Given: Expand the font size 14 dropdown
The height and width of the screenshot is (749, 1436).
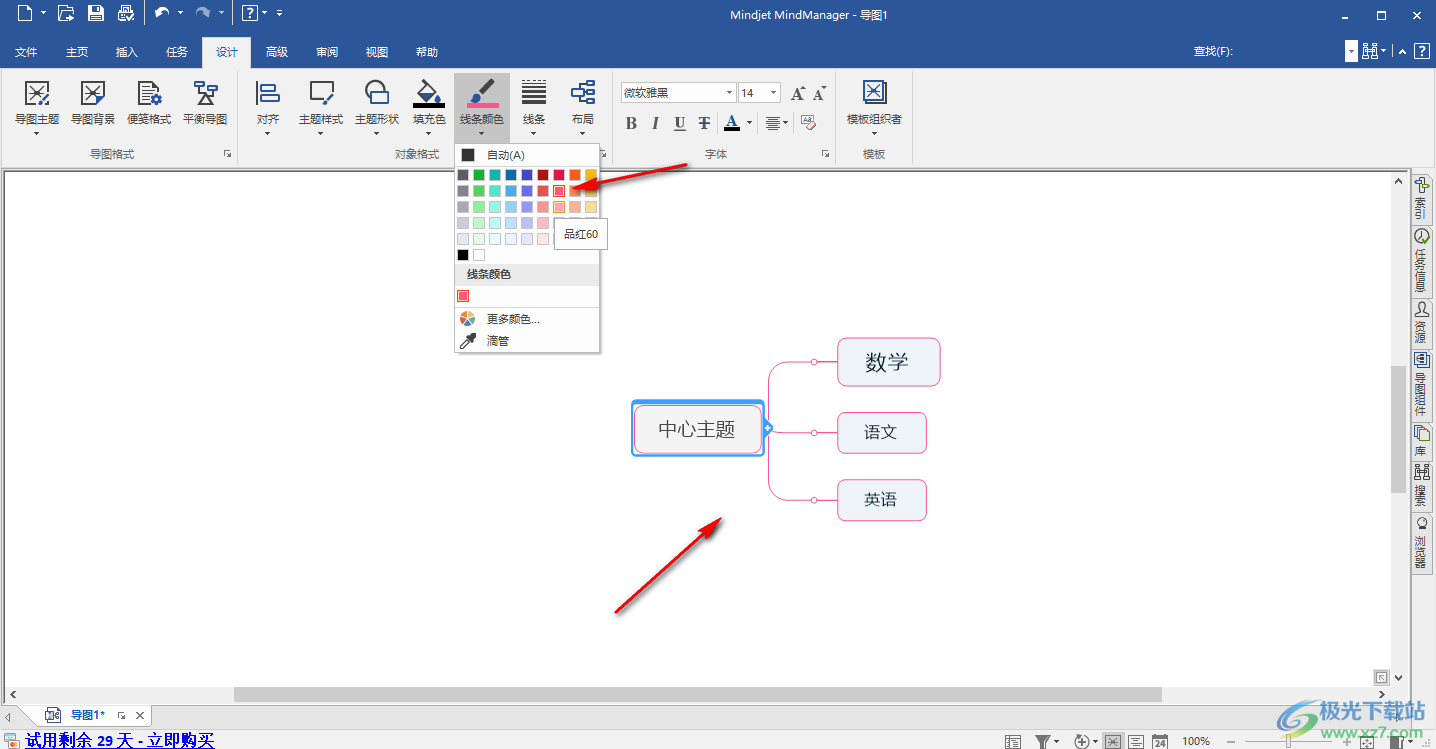Looking at the screenshot, I should point(773,93).
